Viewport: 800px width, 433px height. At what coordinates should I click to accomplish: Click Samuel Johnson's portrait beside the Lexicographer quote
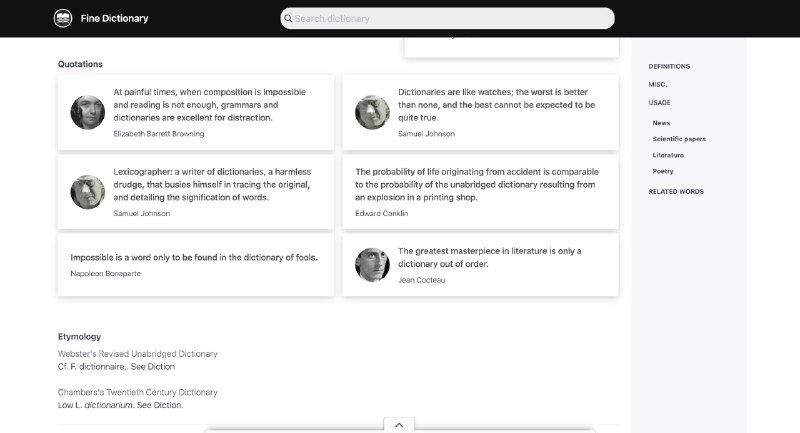point(88,191)
